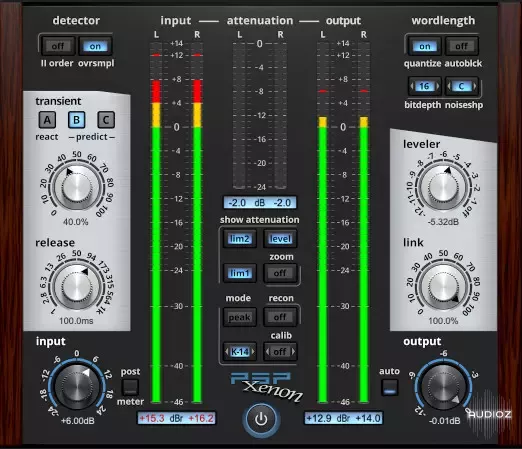Click the leveler knob
Screen dimensions: 522x449
coord(443,186)
